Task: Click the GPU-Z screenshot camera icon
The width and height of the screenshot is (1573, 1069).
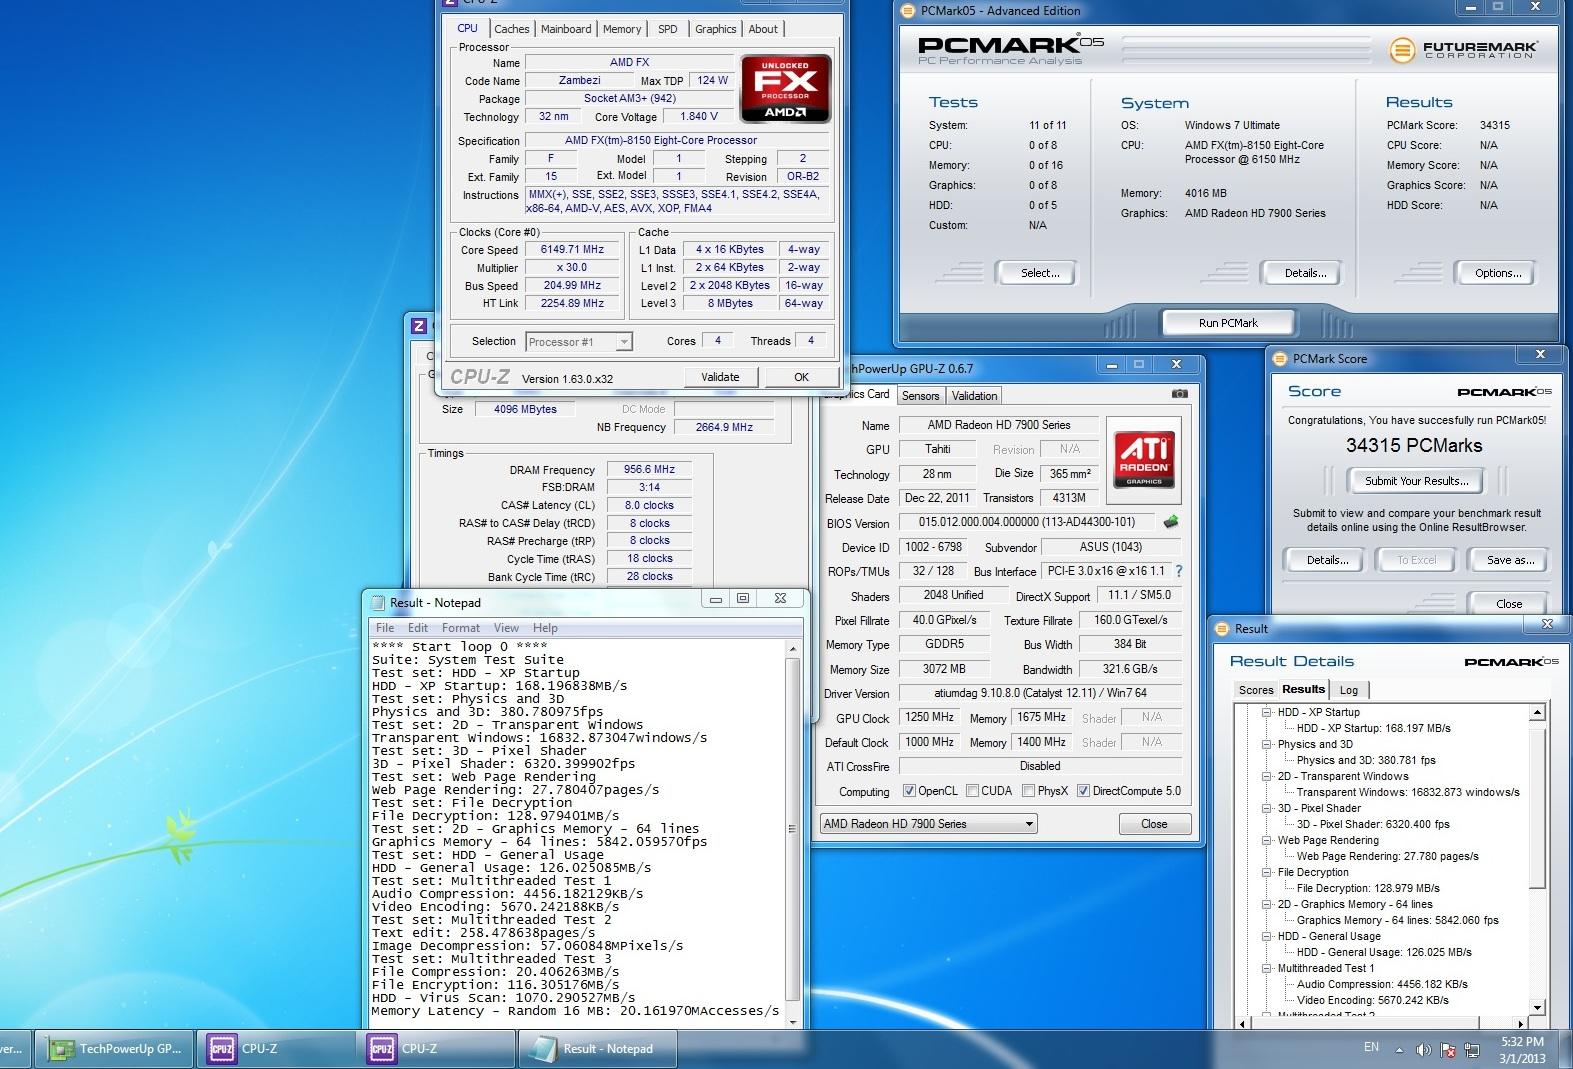Action: [x=1180, y=395]
